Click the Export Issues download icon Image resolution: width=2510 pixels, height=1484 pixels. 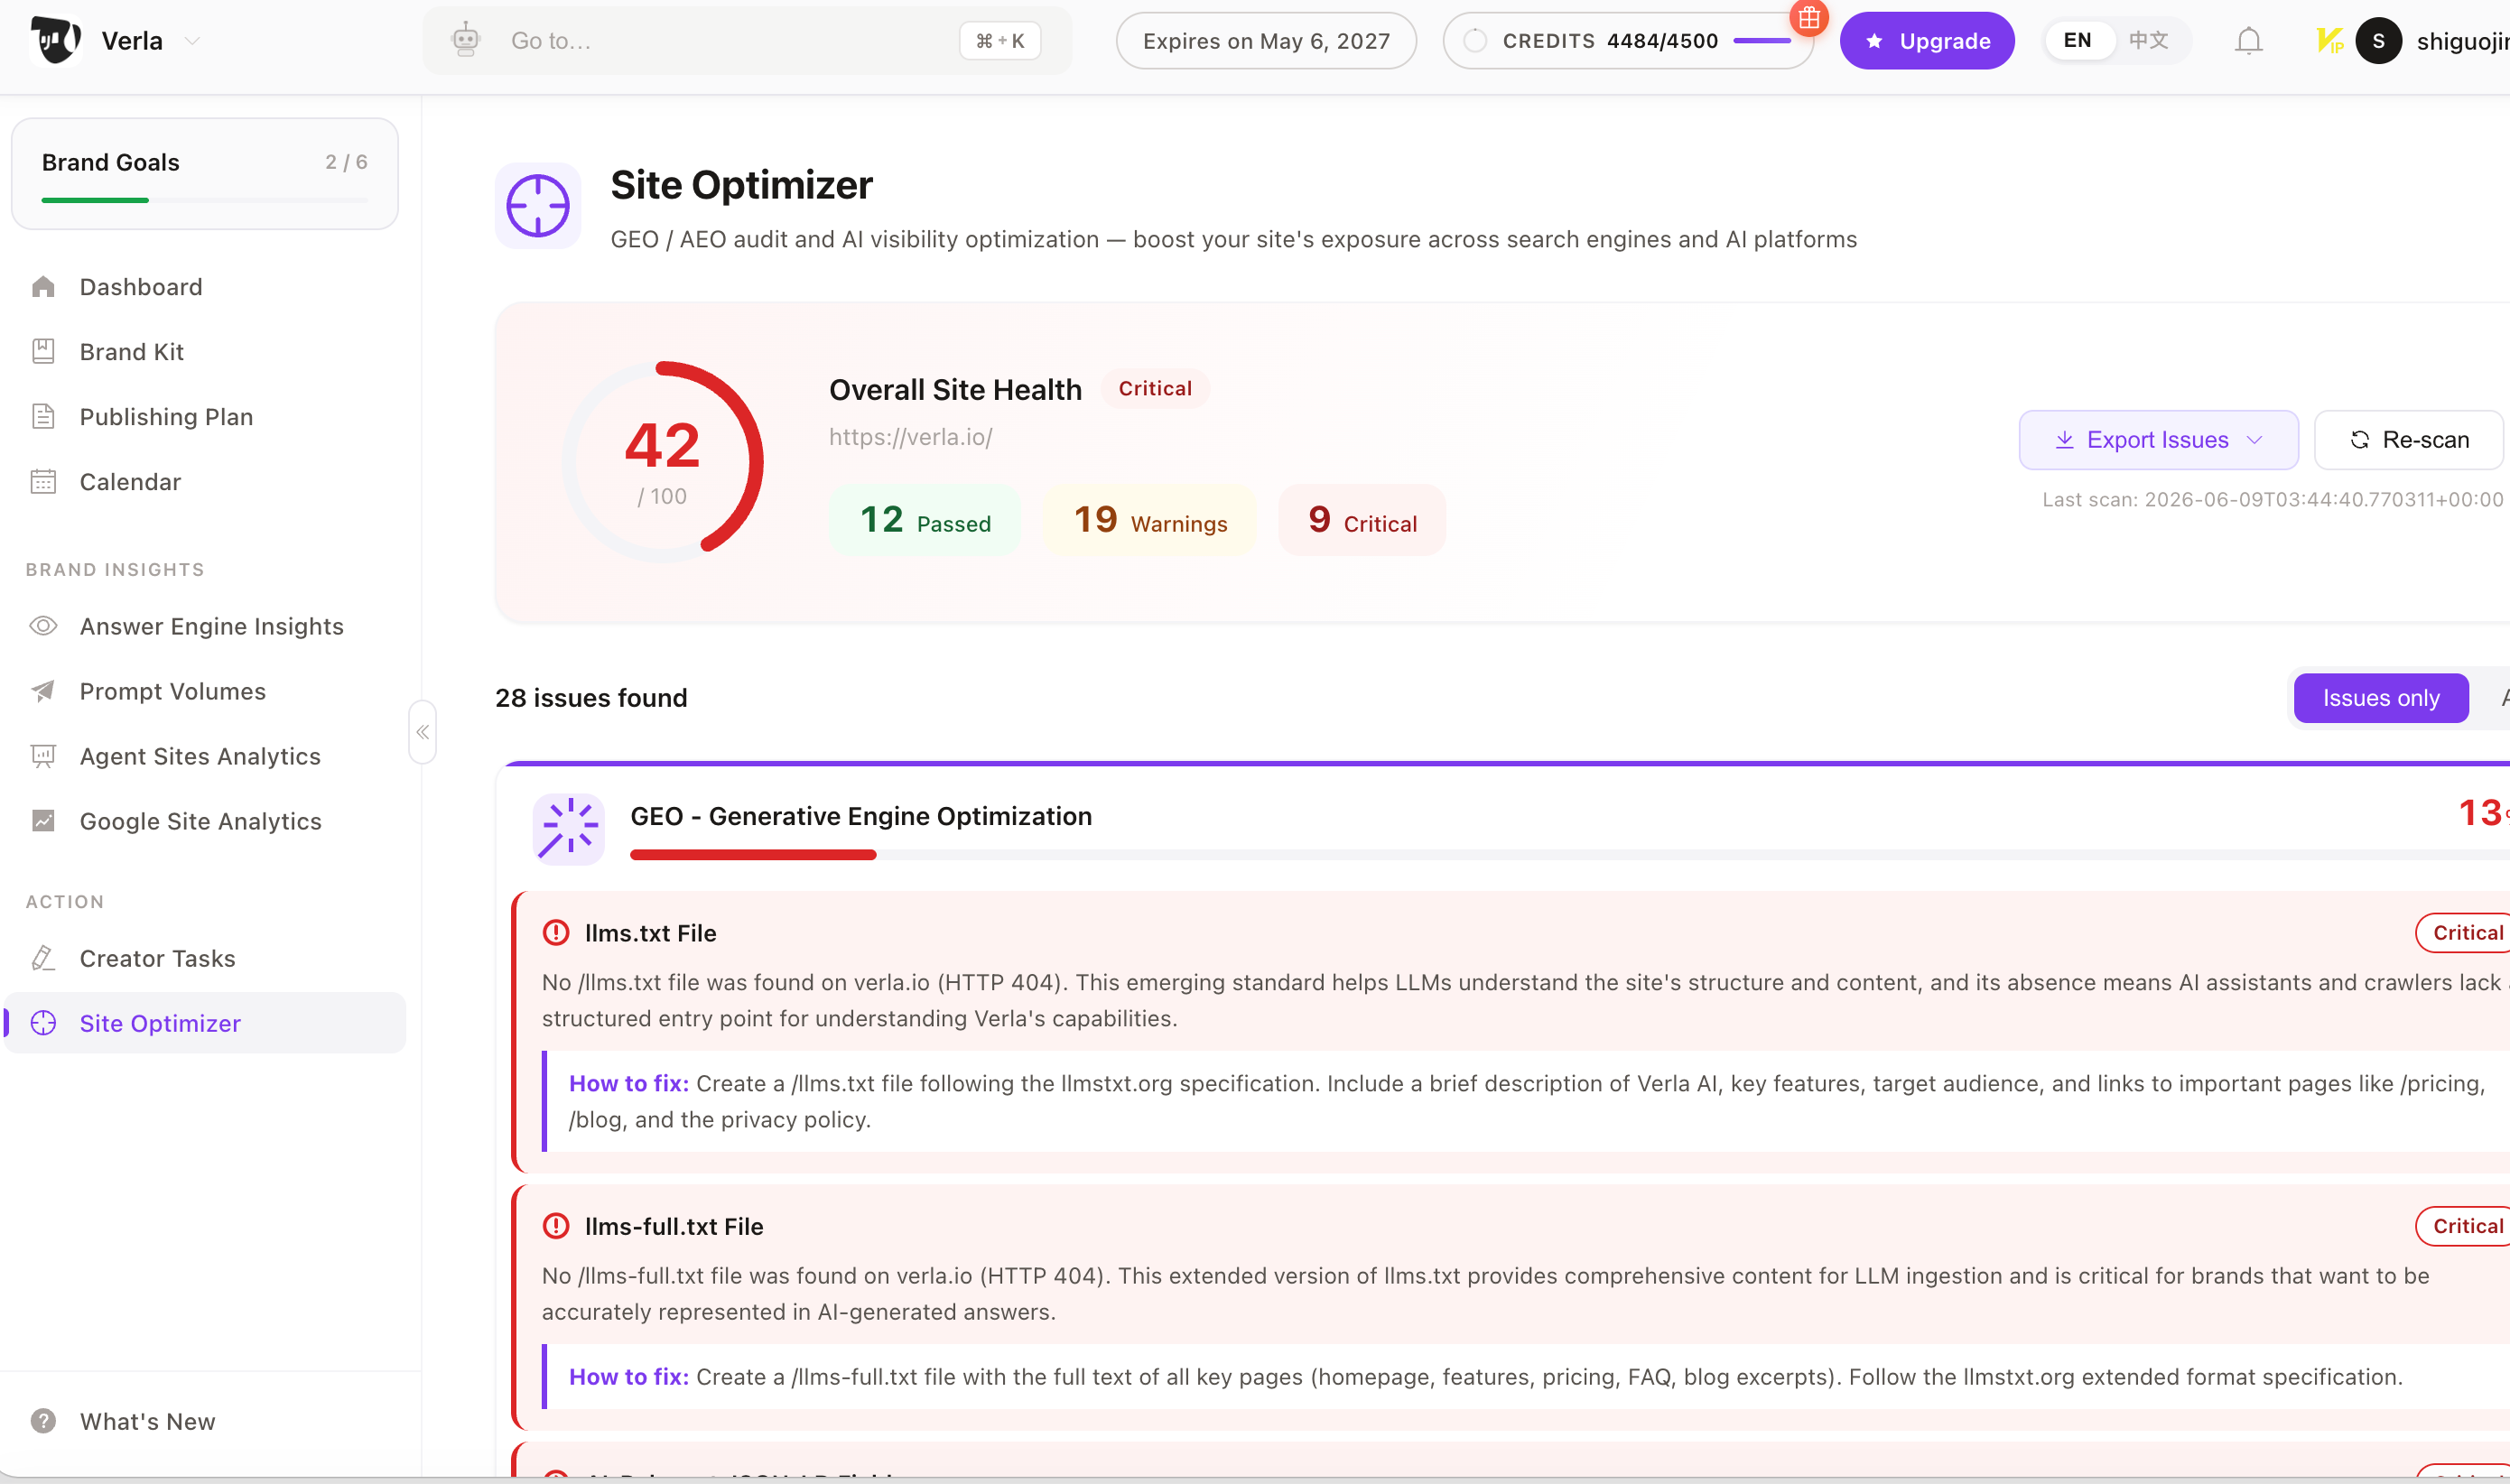point(2064,440)
